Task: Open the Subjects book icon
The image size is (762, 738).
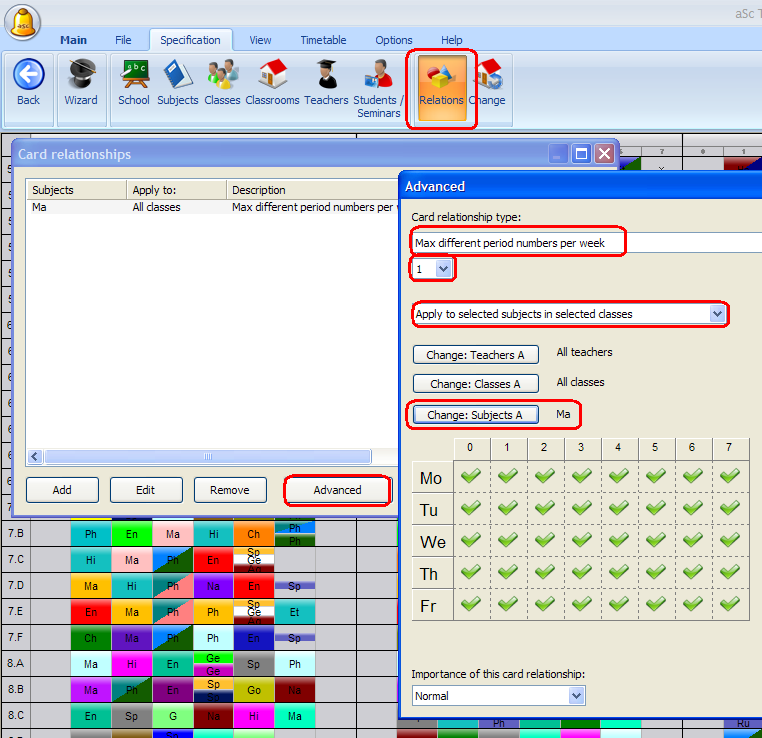Action: click(178, 75)
